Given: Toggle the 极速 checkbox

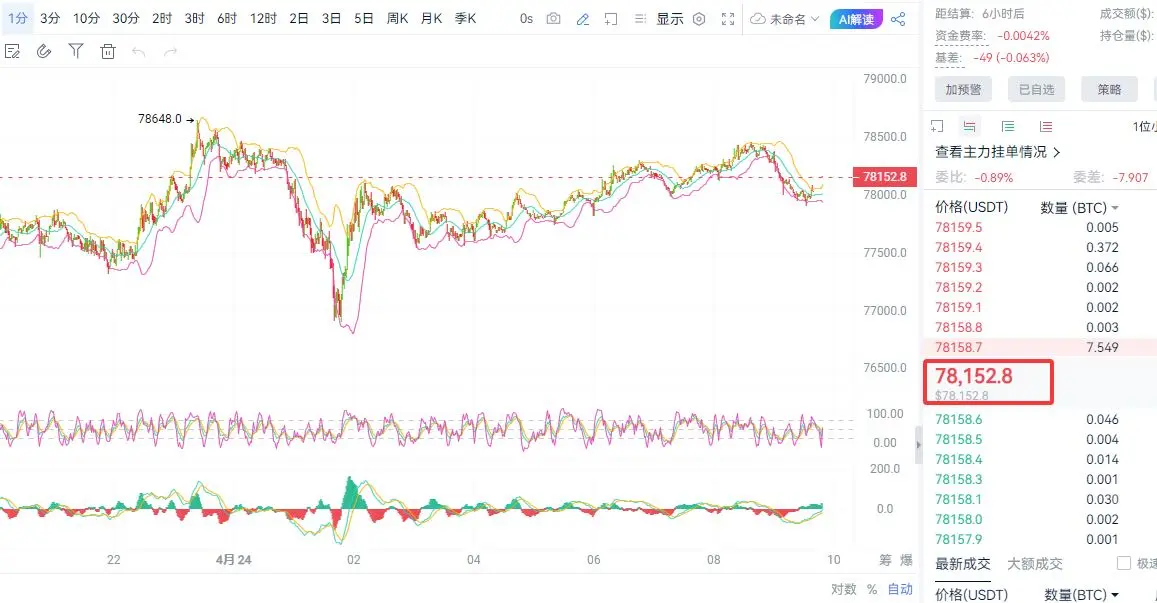Looking at the screenshot, I should (1124, 563).
